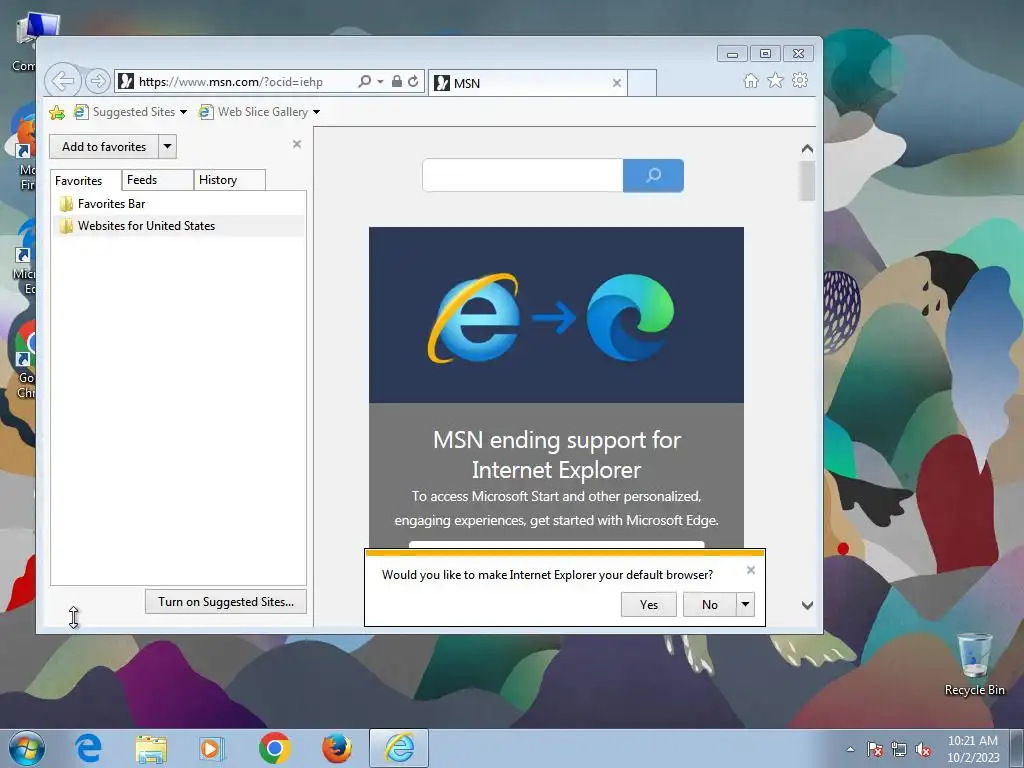Click the page scrollbar down arrow
The image size is (1024, 768).
807,605
